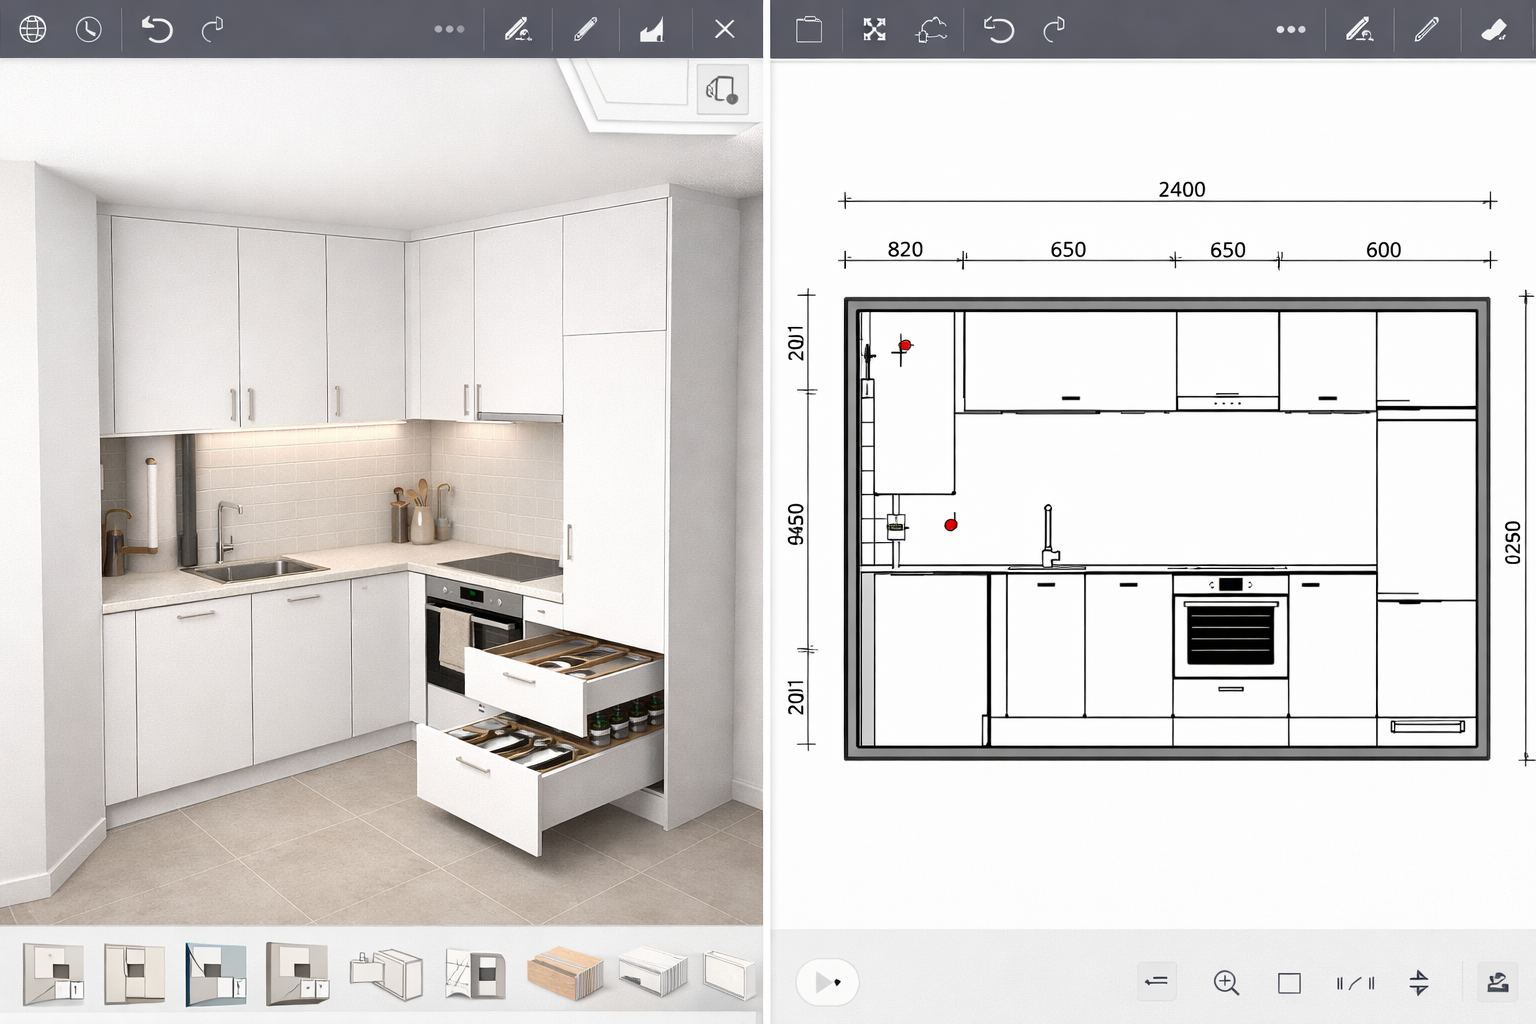Click the 0250 dimension on the right side
The image size is (1536, 1024).
[x=1513, y=542]
